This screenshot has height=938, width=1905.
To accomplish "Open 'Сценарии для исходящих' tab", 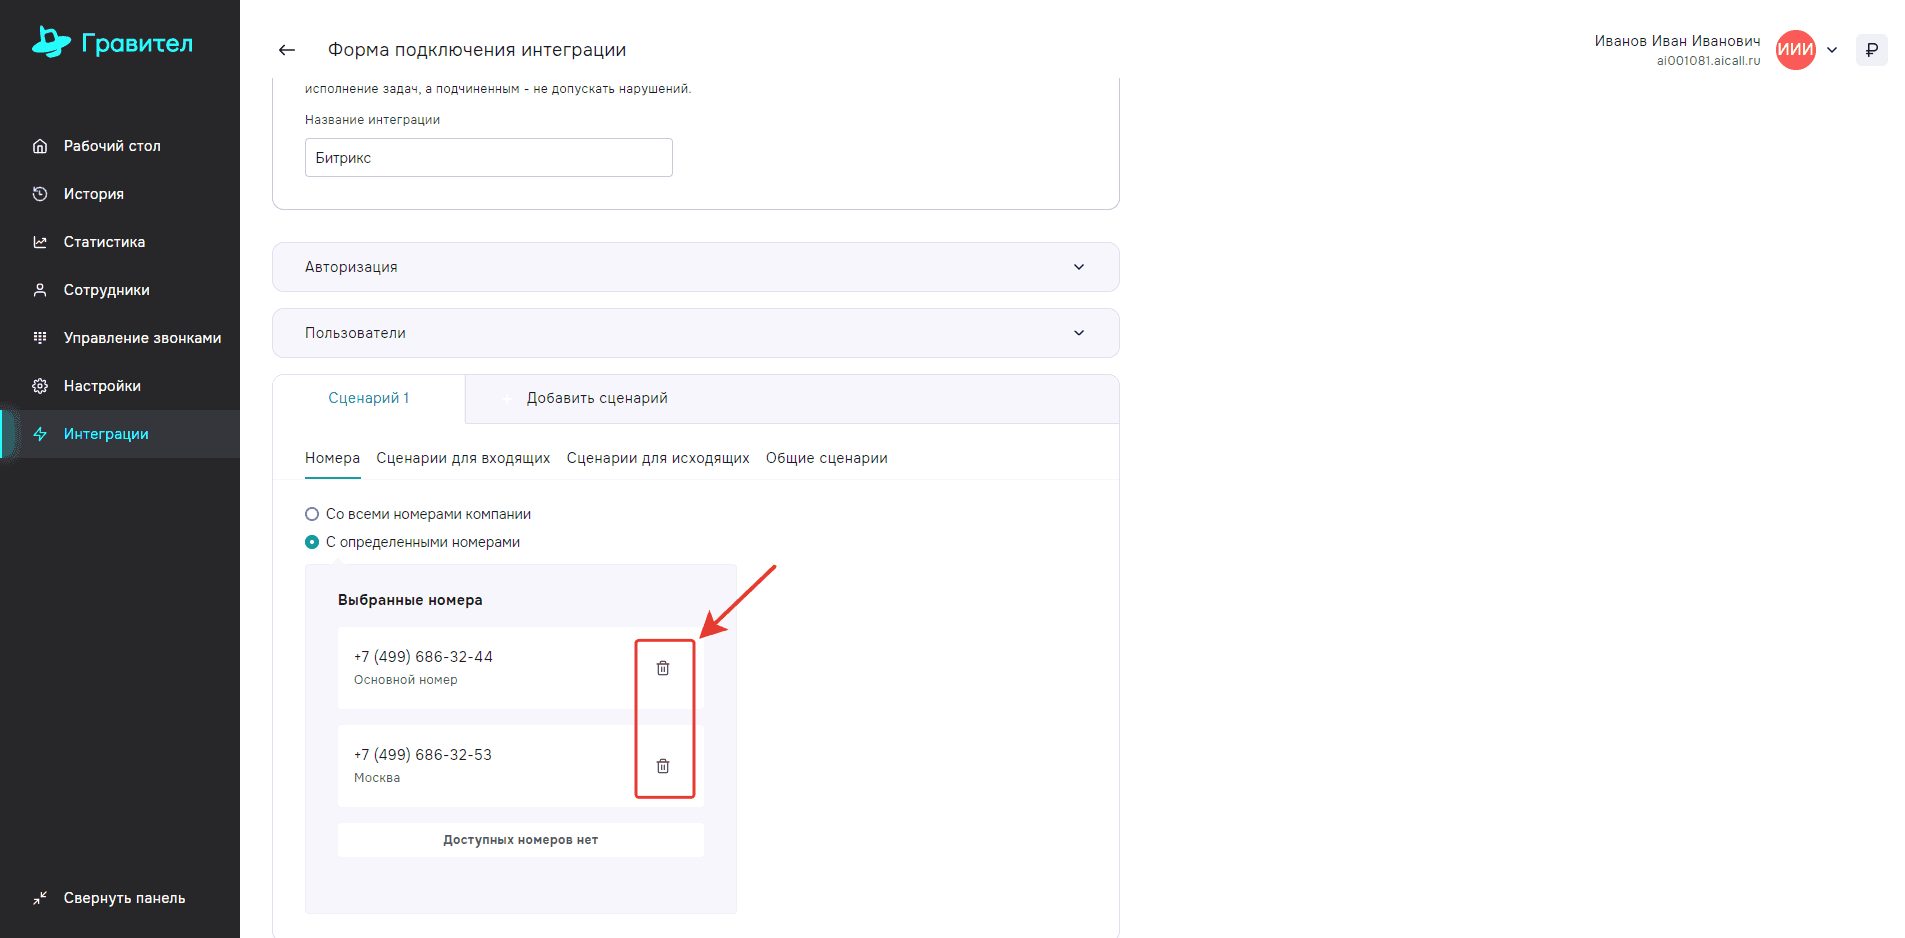I will pos(657,458).
